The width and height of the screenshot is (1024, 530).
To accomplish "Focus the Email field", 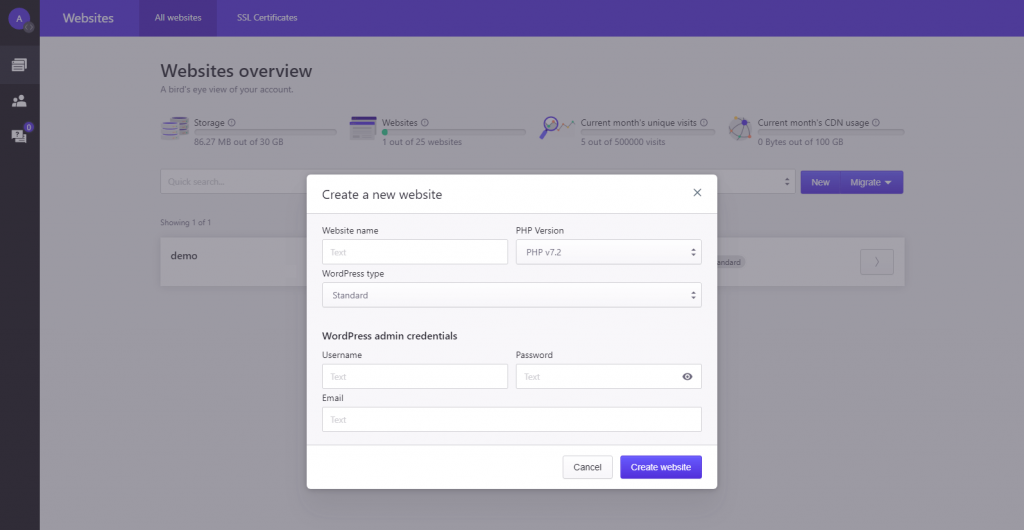I will coord(512,420).
